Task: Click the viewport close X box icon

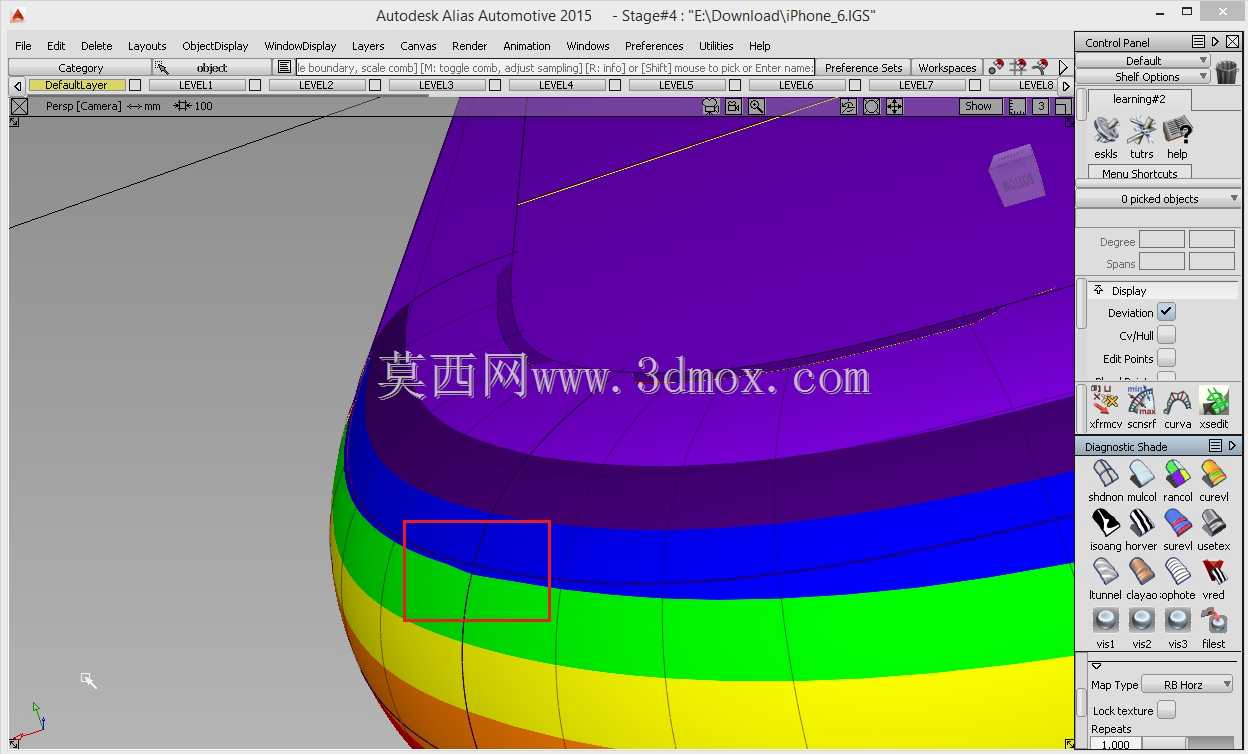Action: pyautogui.click(x=19, y=106)
